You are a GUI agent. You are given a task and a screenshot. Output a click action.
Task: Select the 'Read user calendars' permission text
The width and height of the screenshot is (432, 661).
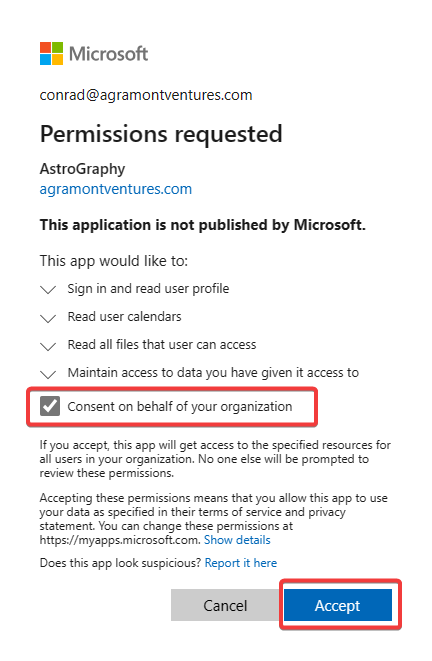(125, 317)
